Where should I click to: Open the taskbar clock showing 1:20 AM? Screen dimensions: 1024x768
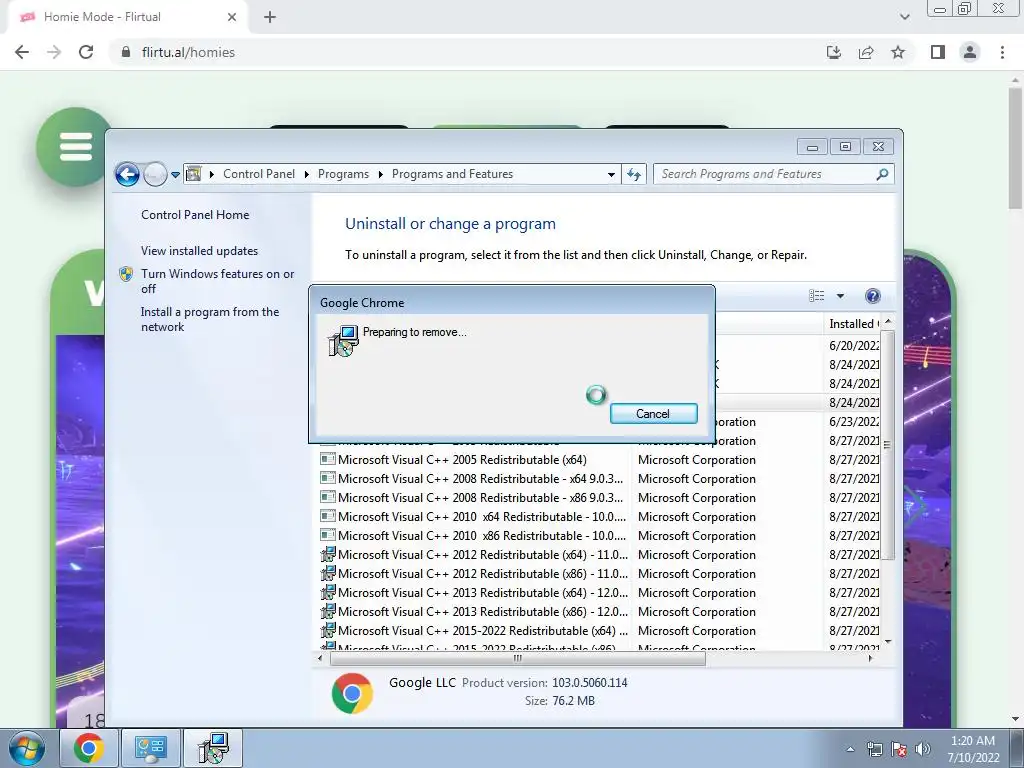[x=973, y=749]
